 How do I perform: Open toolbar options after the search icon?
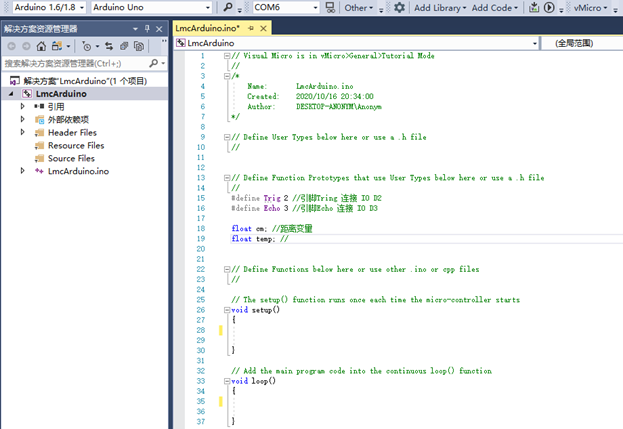pyautogui.click(x=240, y=10)
